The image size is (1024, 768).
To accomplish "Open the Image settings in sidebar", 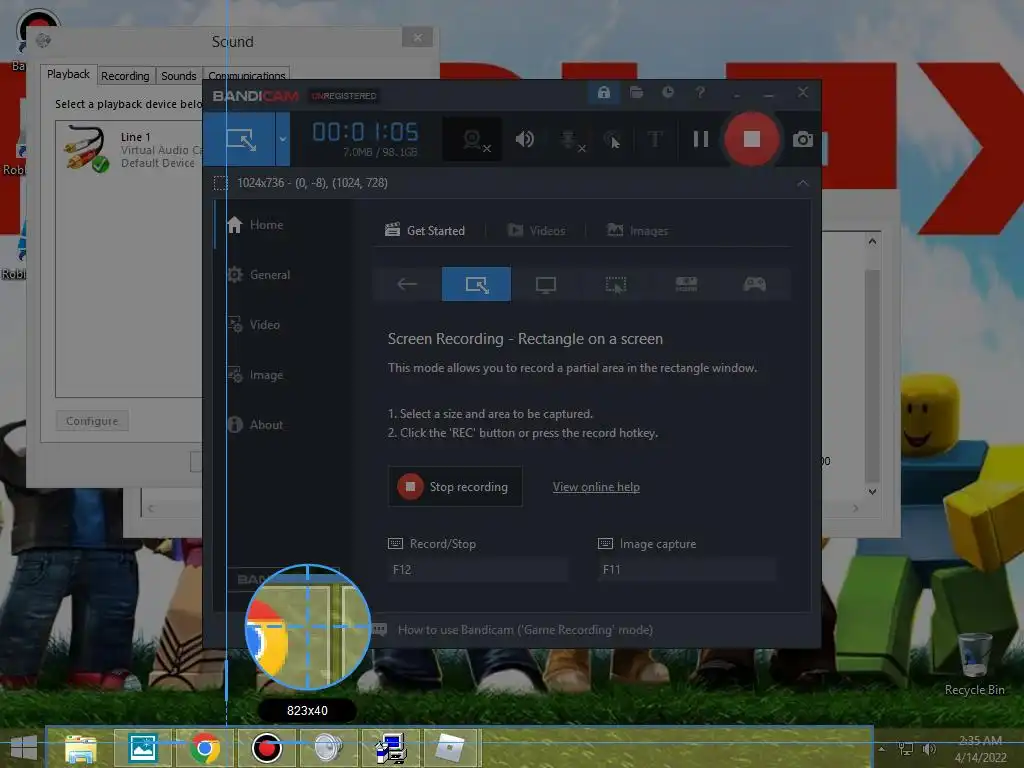I will (255, 375).
